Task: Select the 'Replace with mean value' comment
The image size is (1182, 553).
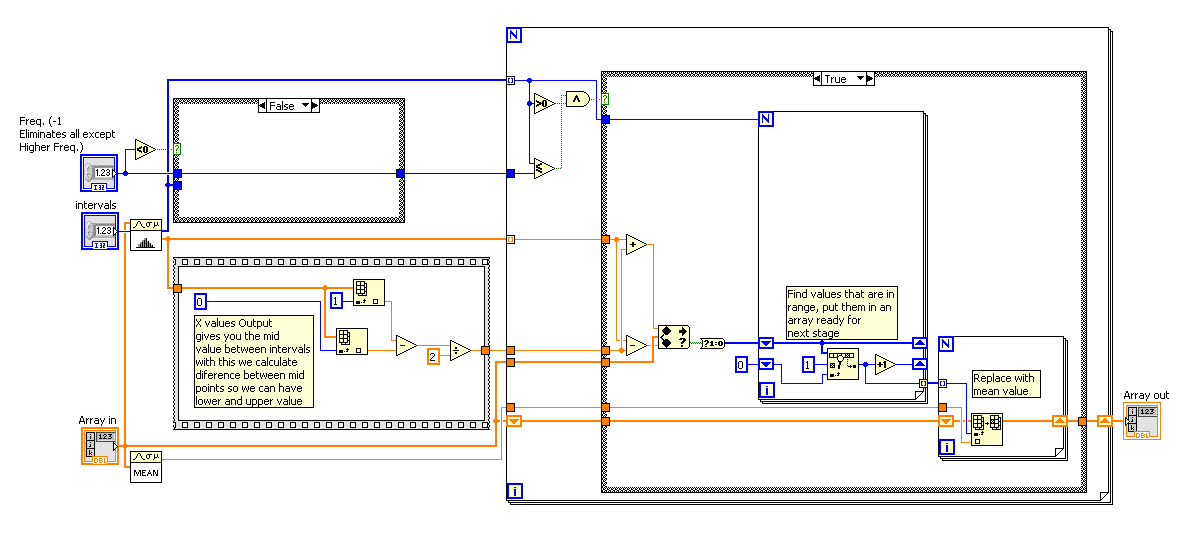Action: click(x=1006, y=384)
